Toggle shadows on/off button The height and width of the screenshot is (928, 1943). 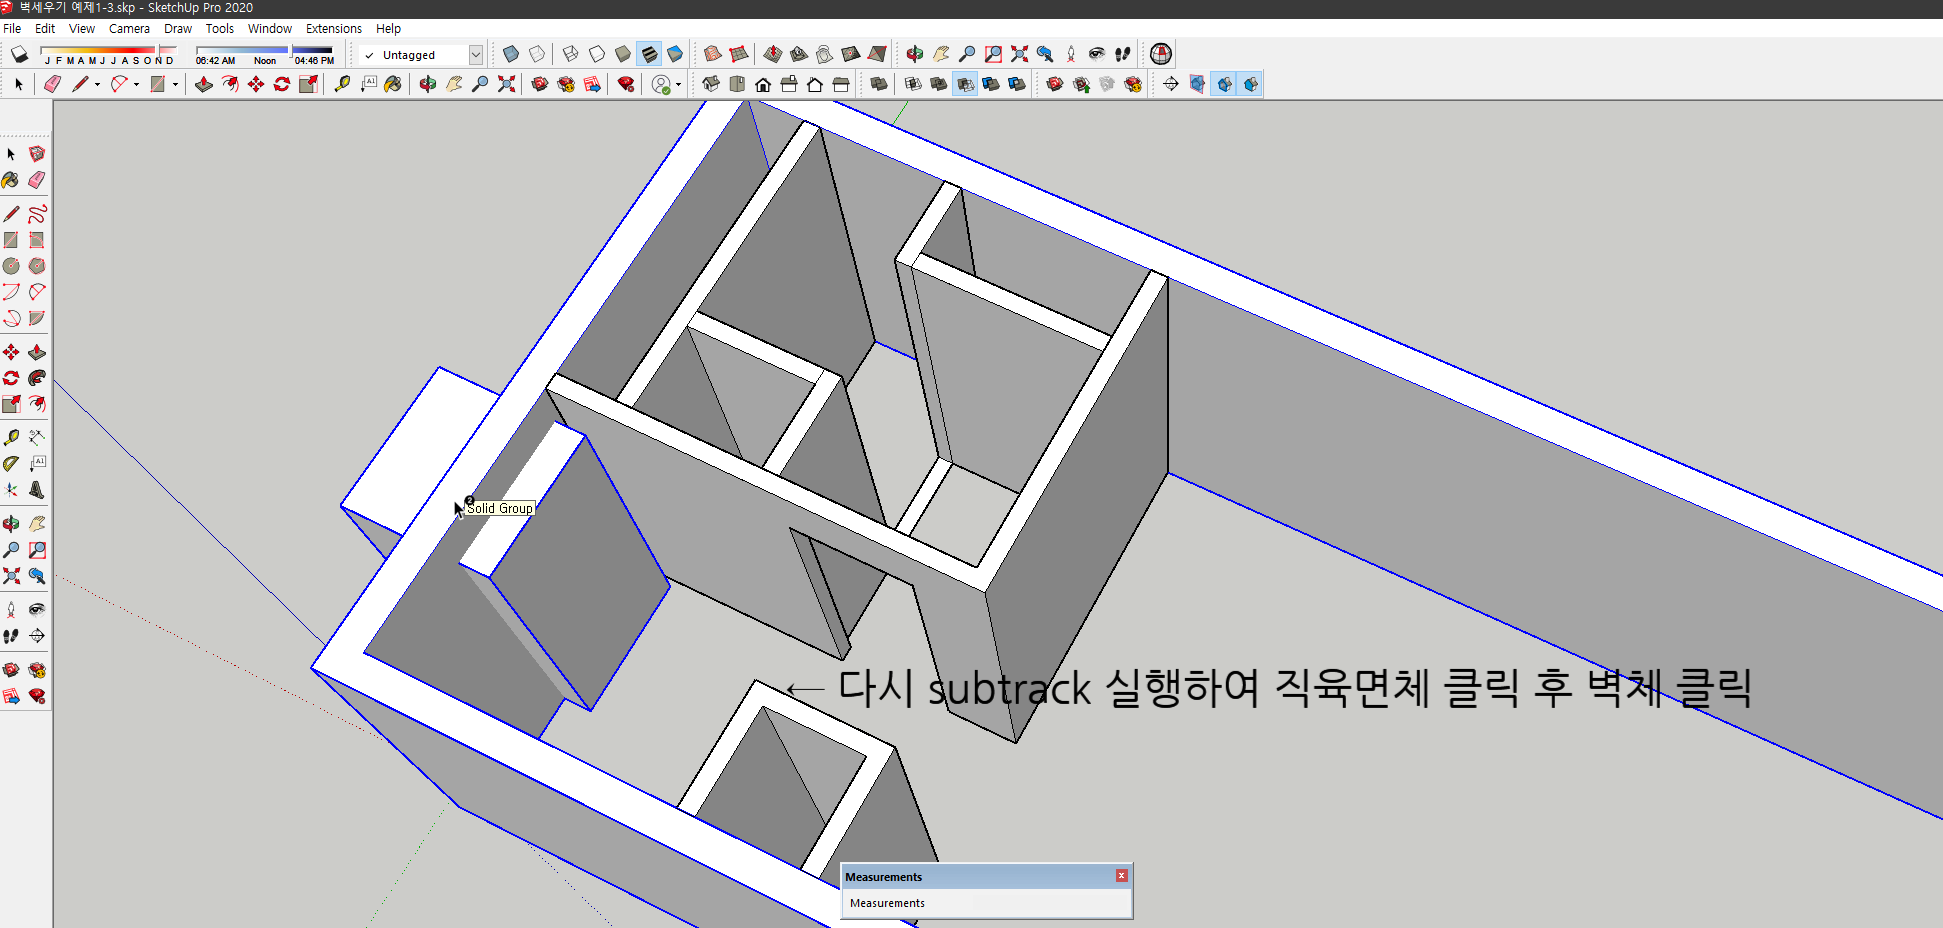[x=19, y=54]
